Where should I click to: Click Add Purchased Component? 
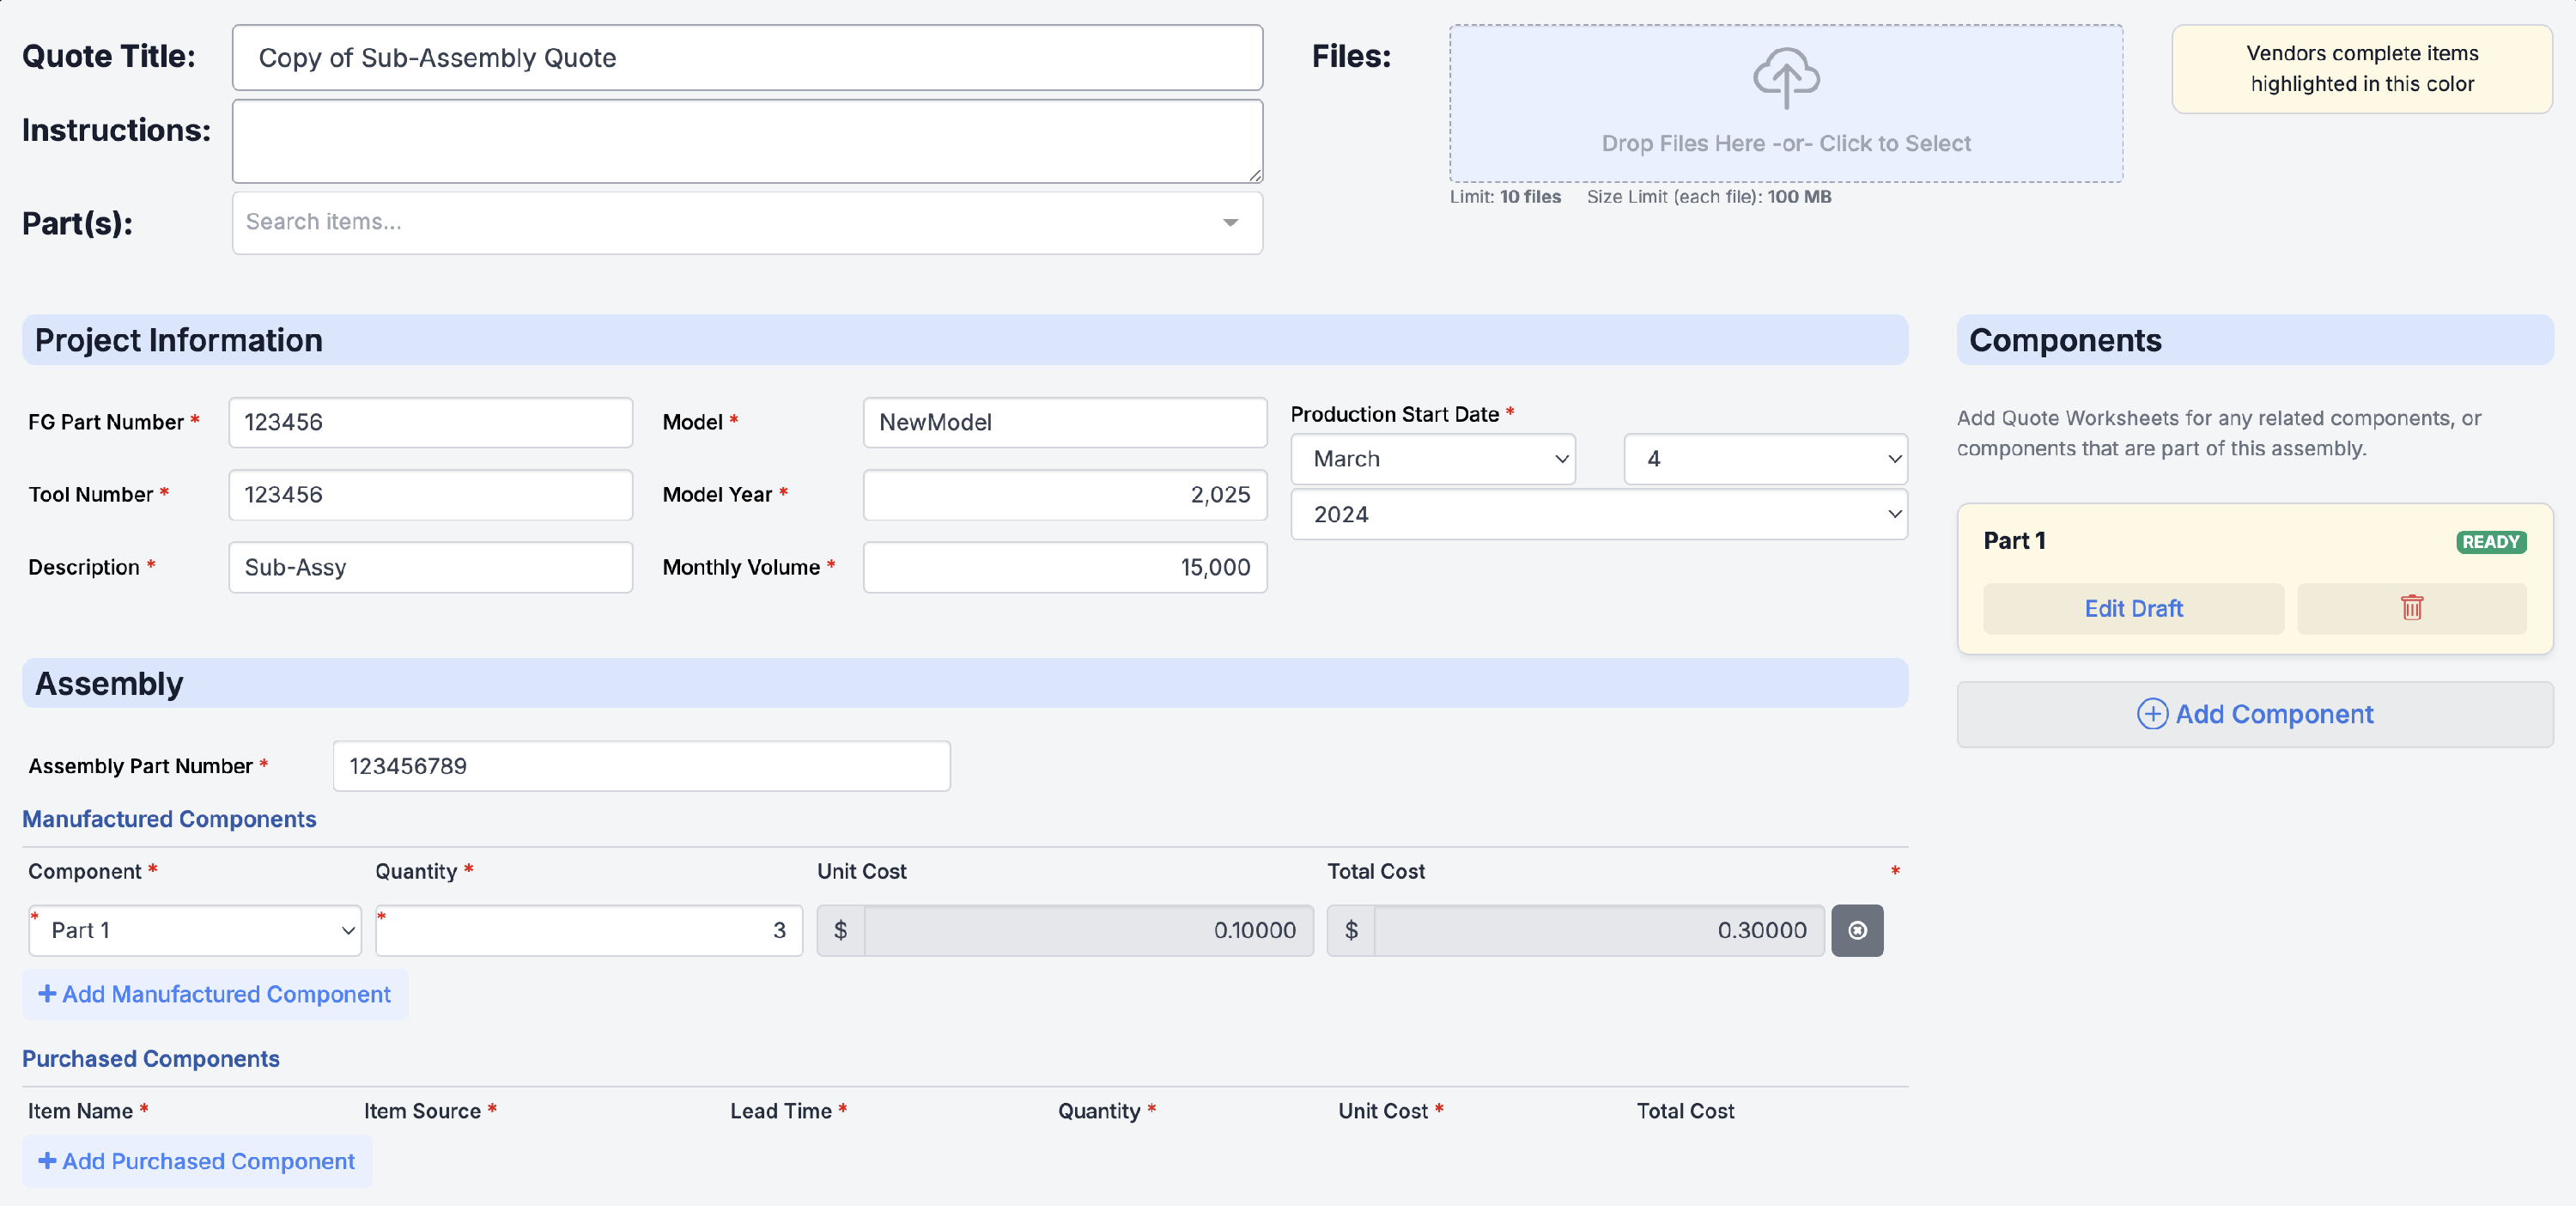pyautogui.click(x=197, y=1161)
